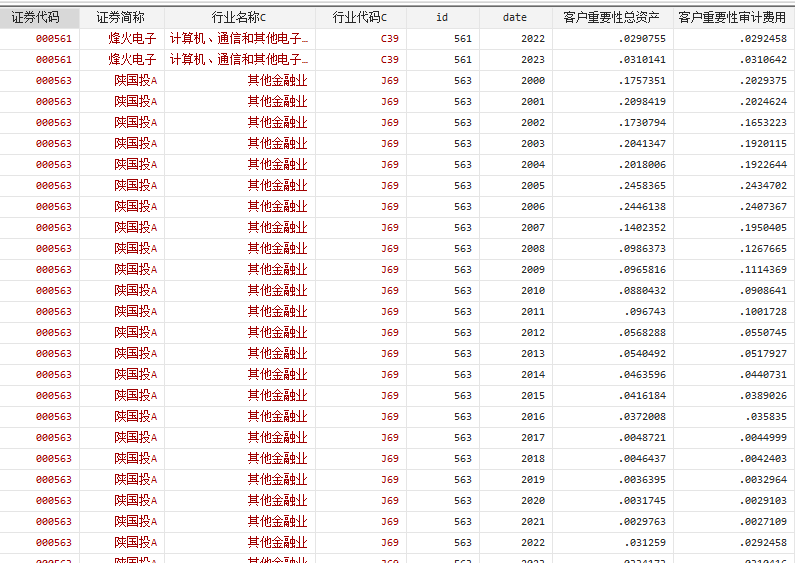
Task: Select the 证券简称 column header
Action: point(121,17)
